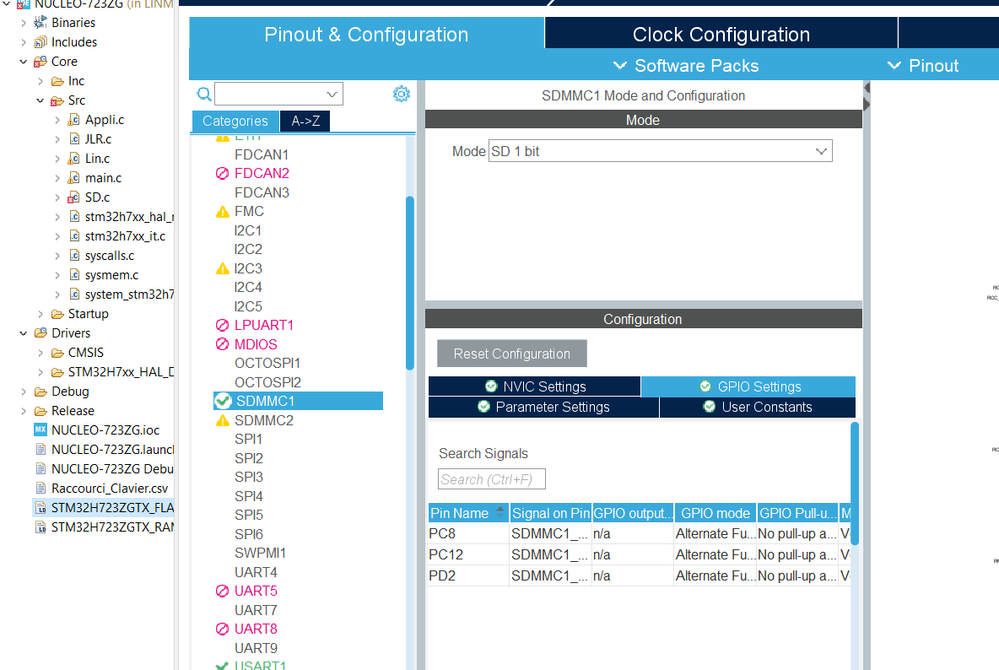
Task: Expand the Software Packs menu
Action: point(686,66)
